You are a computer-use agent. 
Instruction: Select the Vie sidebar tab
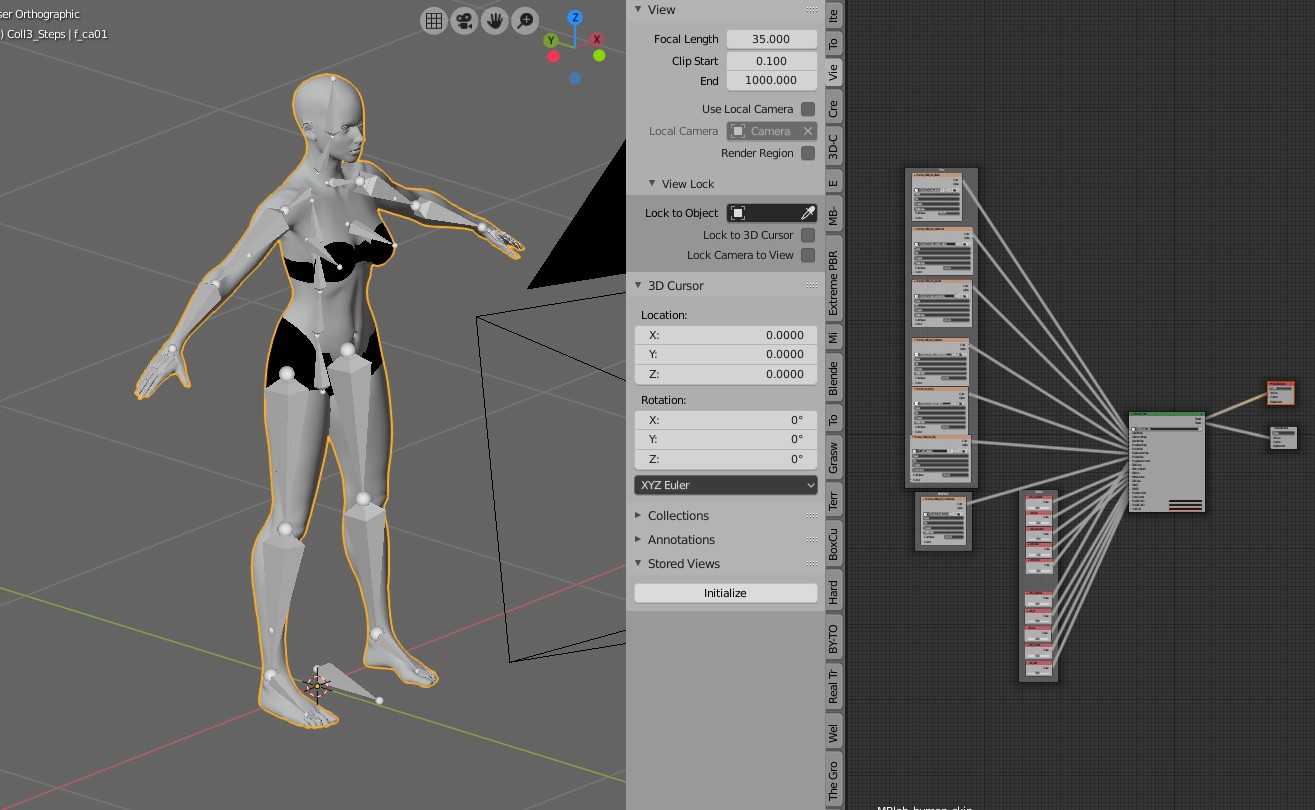[x=834, y=73]
